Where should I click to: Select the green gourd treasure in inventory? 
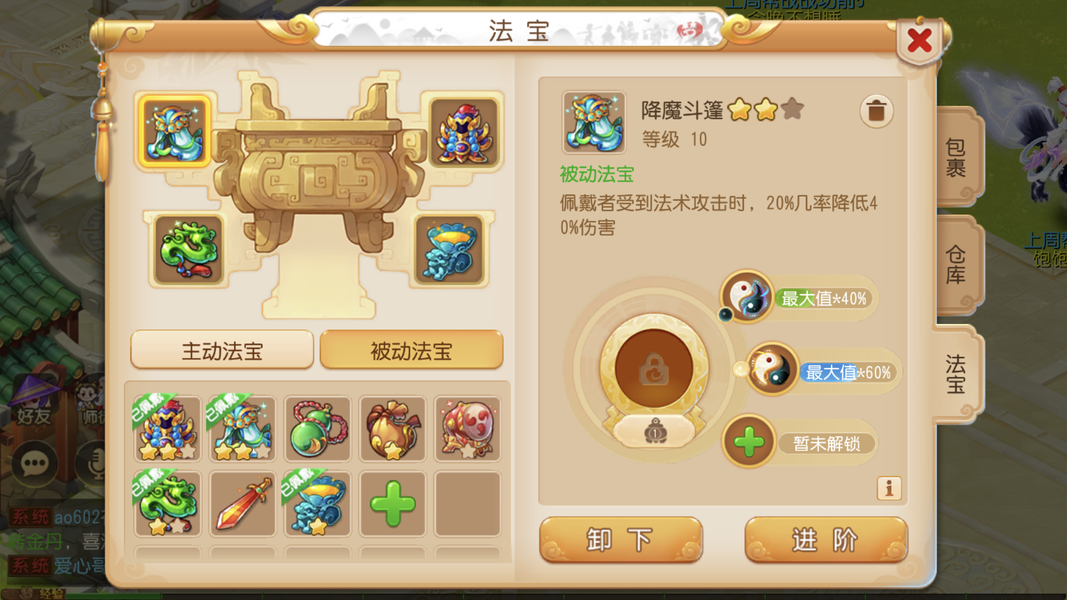(317, 429)
